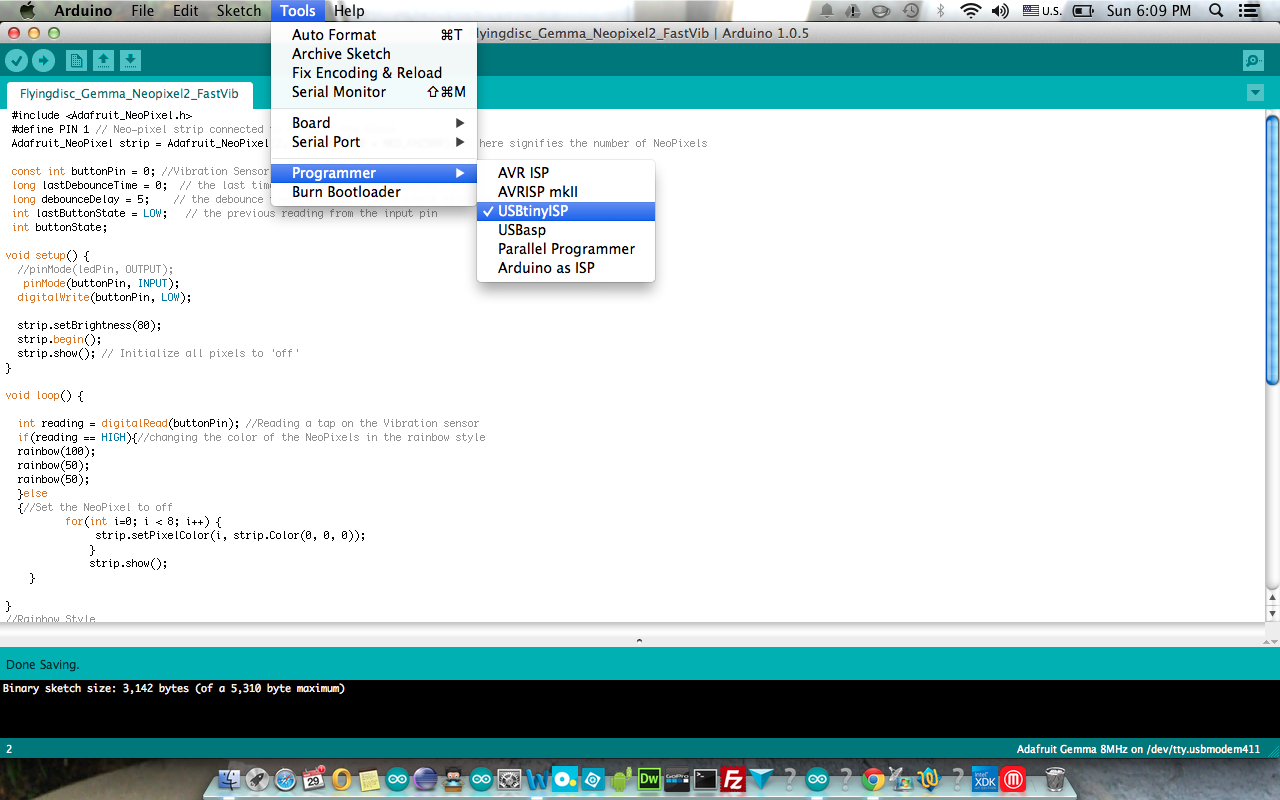Select the Flyingdisc_Gemma_Neopixel2_FastVib tab
The height and width of the screenshot is (800, 1280).
coord(129,94)
